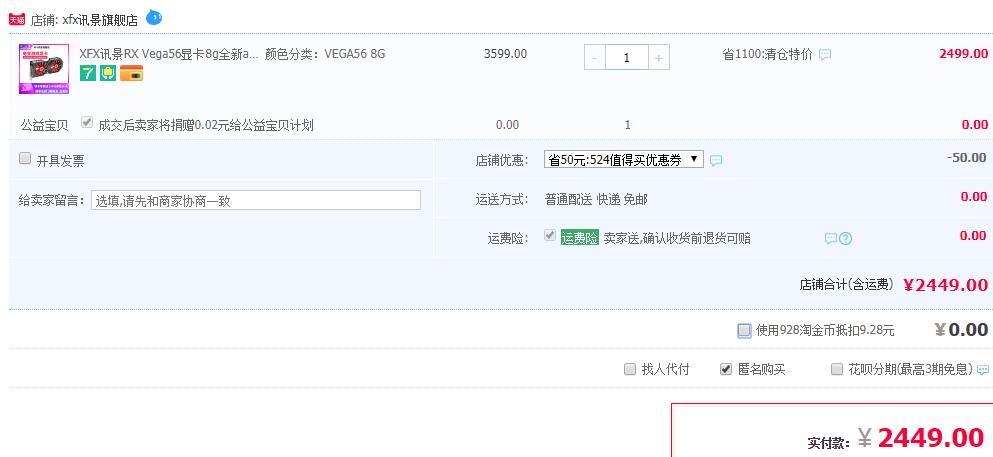The image size is (993, 457).
Task: Uncheck the 匿名购买 option
Action: [726, 369]
